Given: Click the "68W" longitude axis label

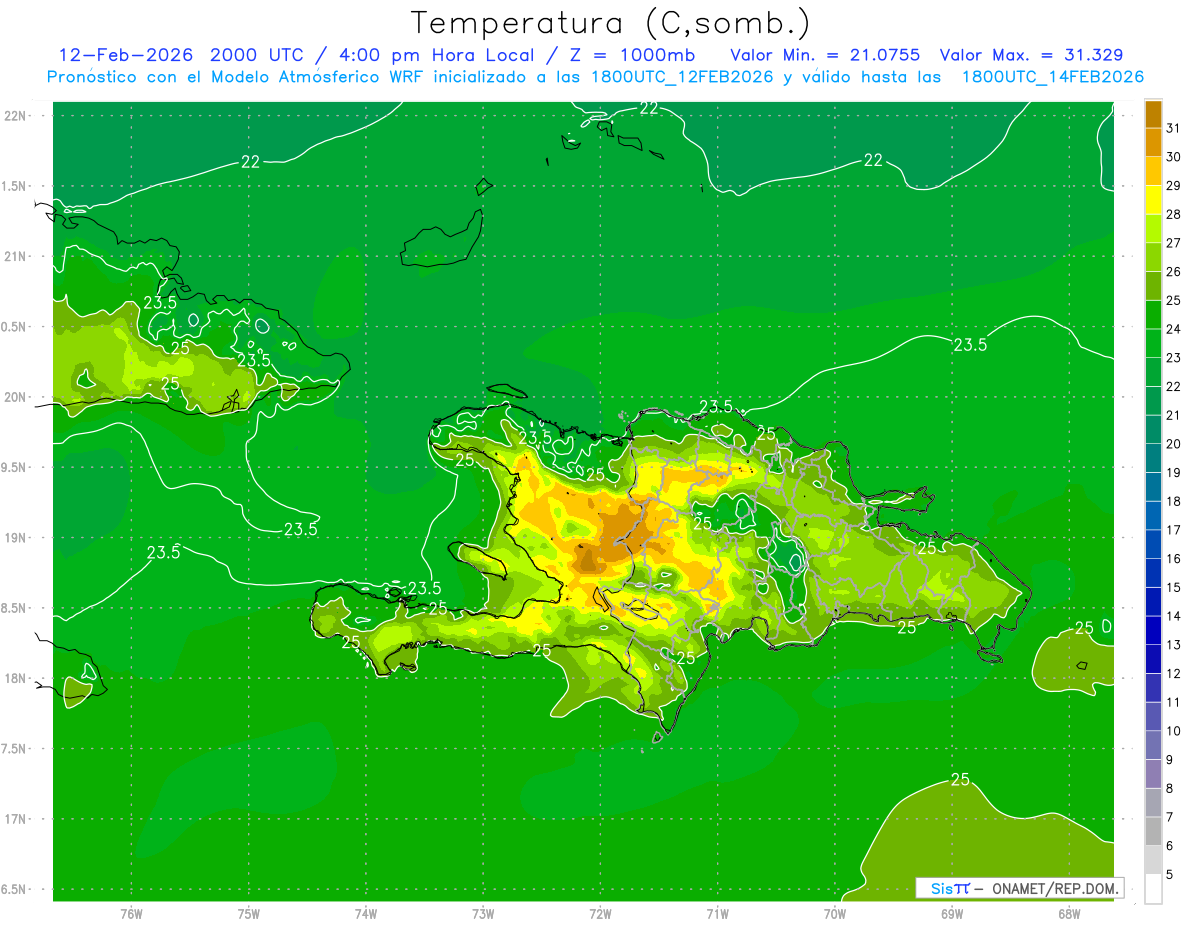Looking at the screenshot, I should [x=1069, y=913].
